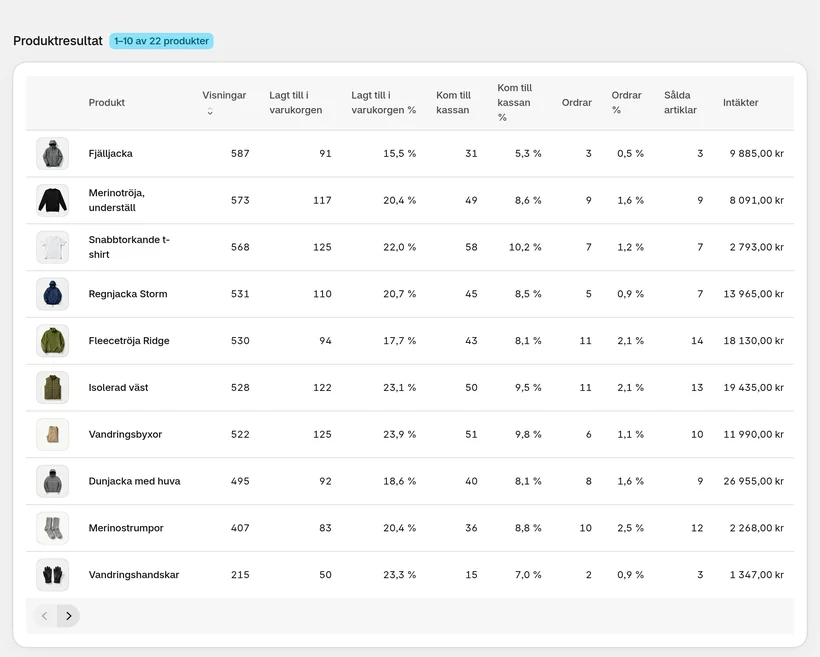Open product name Regnjacka Storm
The image size is (820, 657).
click(x=128, y=294)
